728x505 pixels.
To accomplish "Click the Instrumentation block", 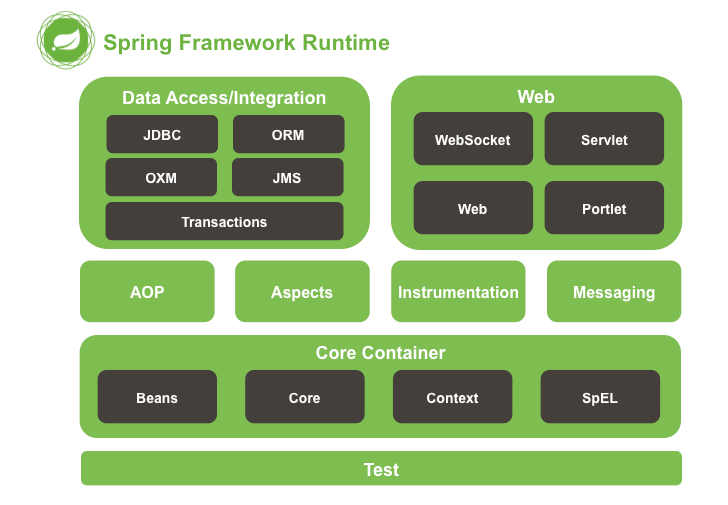I will [x=458, y=291].
